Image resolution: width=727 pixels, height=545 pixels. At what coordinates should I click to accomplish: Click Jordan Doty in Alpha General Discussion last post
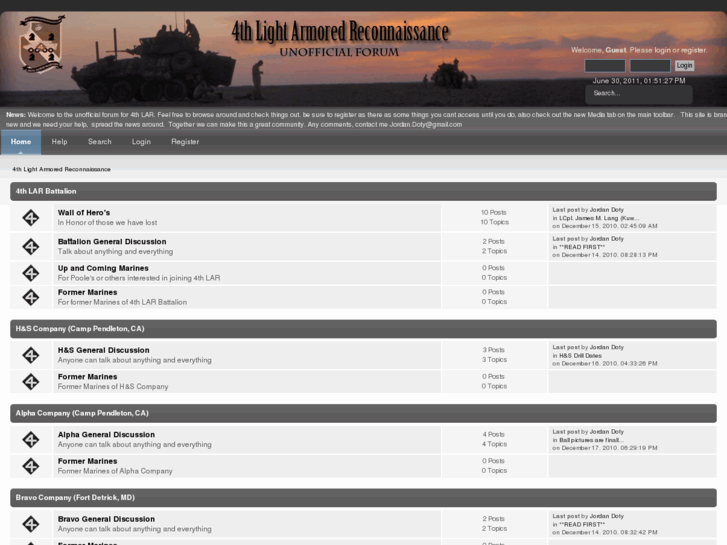(606, 431)
